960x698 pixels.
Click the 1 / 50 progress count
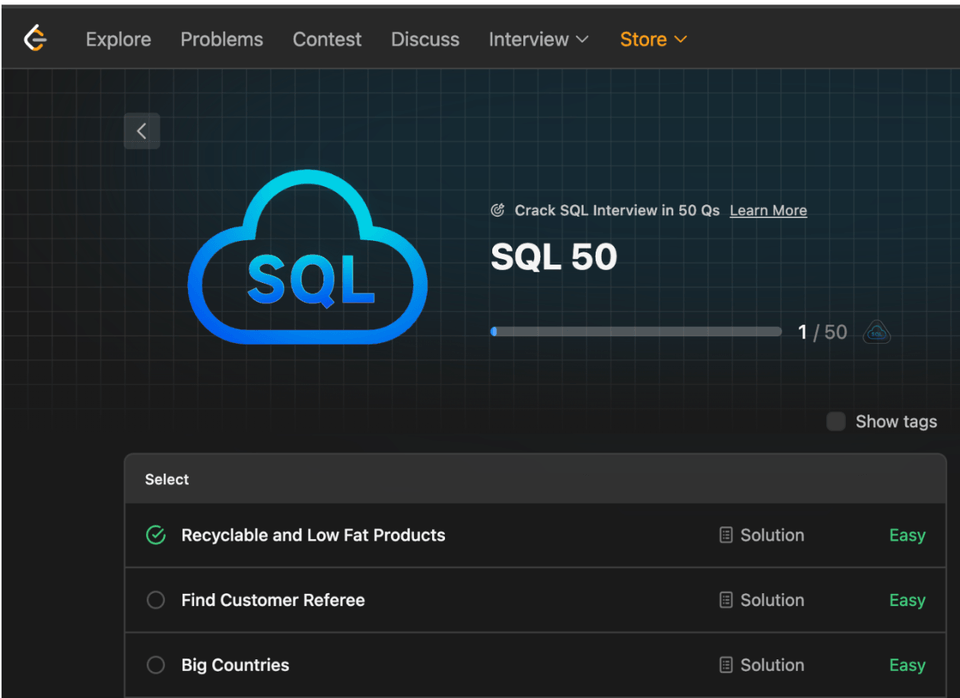pos(822,332)
